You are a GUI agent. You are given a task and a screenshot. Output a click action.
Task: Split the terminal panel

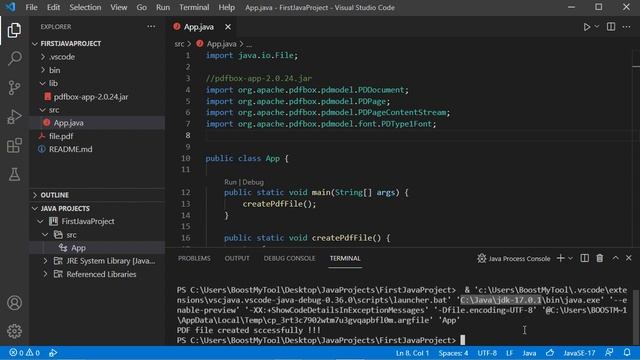[x=584, y=258]
